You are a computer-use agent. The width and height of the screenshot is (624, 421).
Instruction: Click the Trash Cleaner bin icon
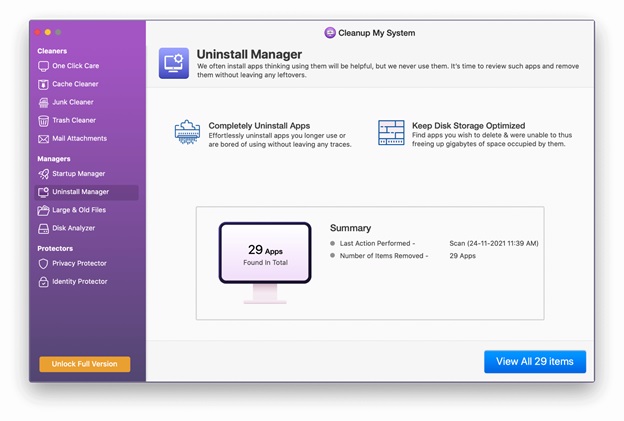pyautogui.click(x=43, y=120)
